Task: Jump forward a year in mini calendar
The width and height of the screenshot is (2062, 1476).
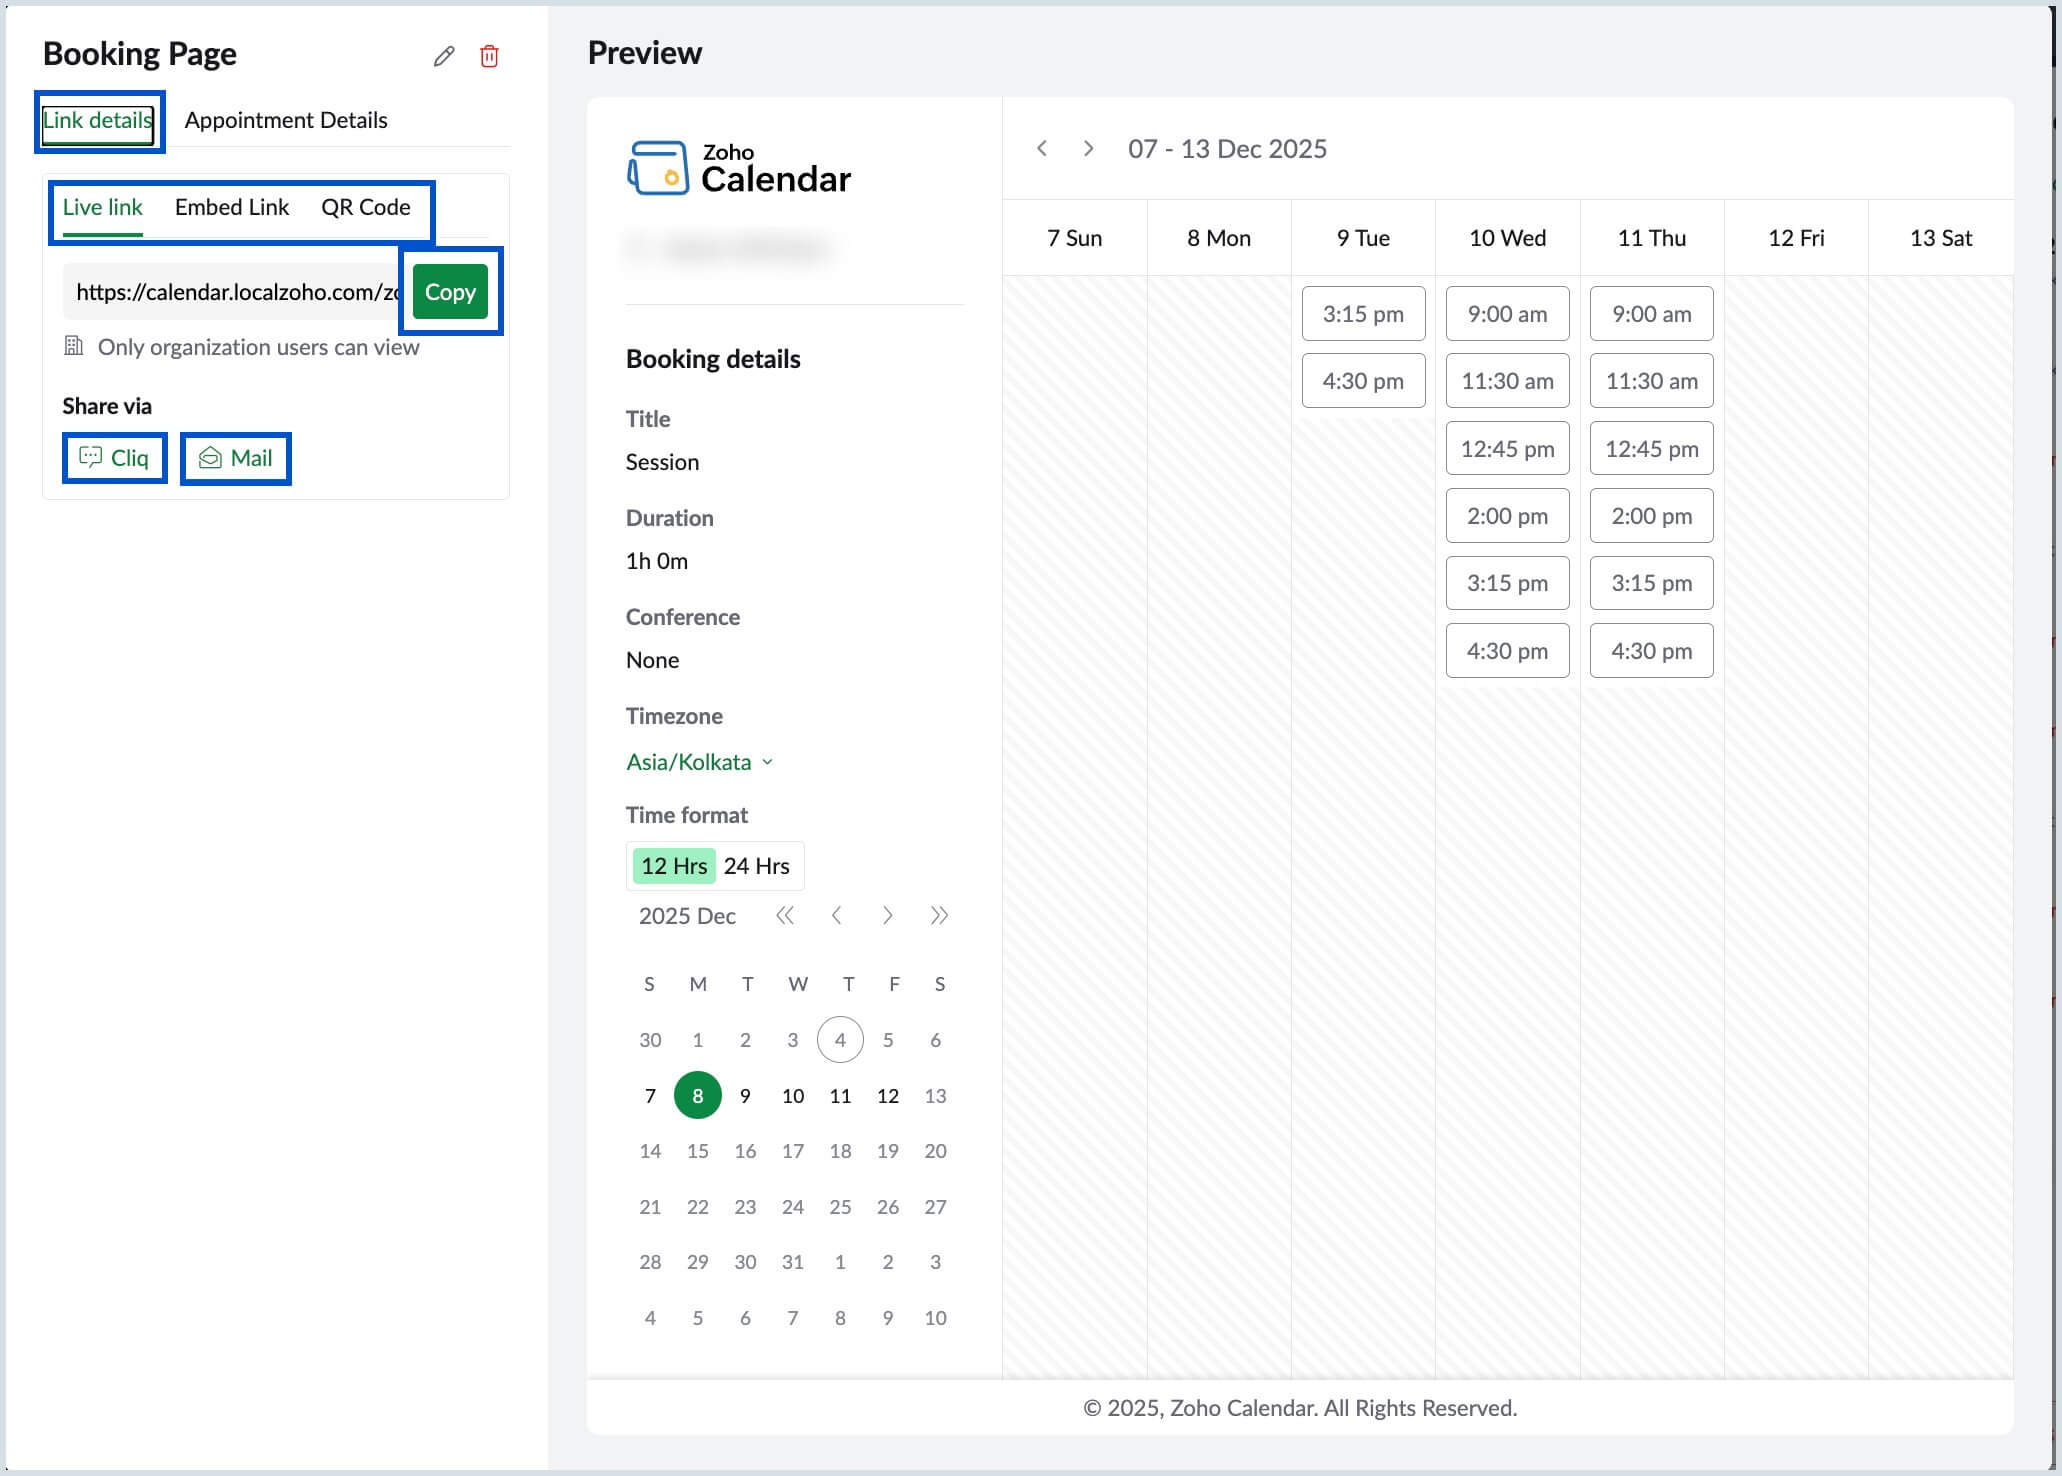Action: click(x=938, y=915)
